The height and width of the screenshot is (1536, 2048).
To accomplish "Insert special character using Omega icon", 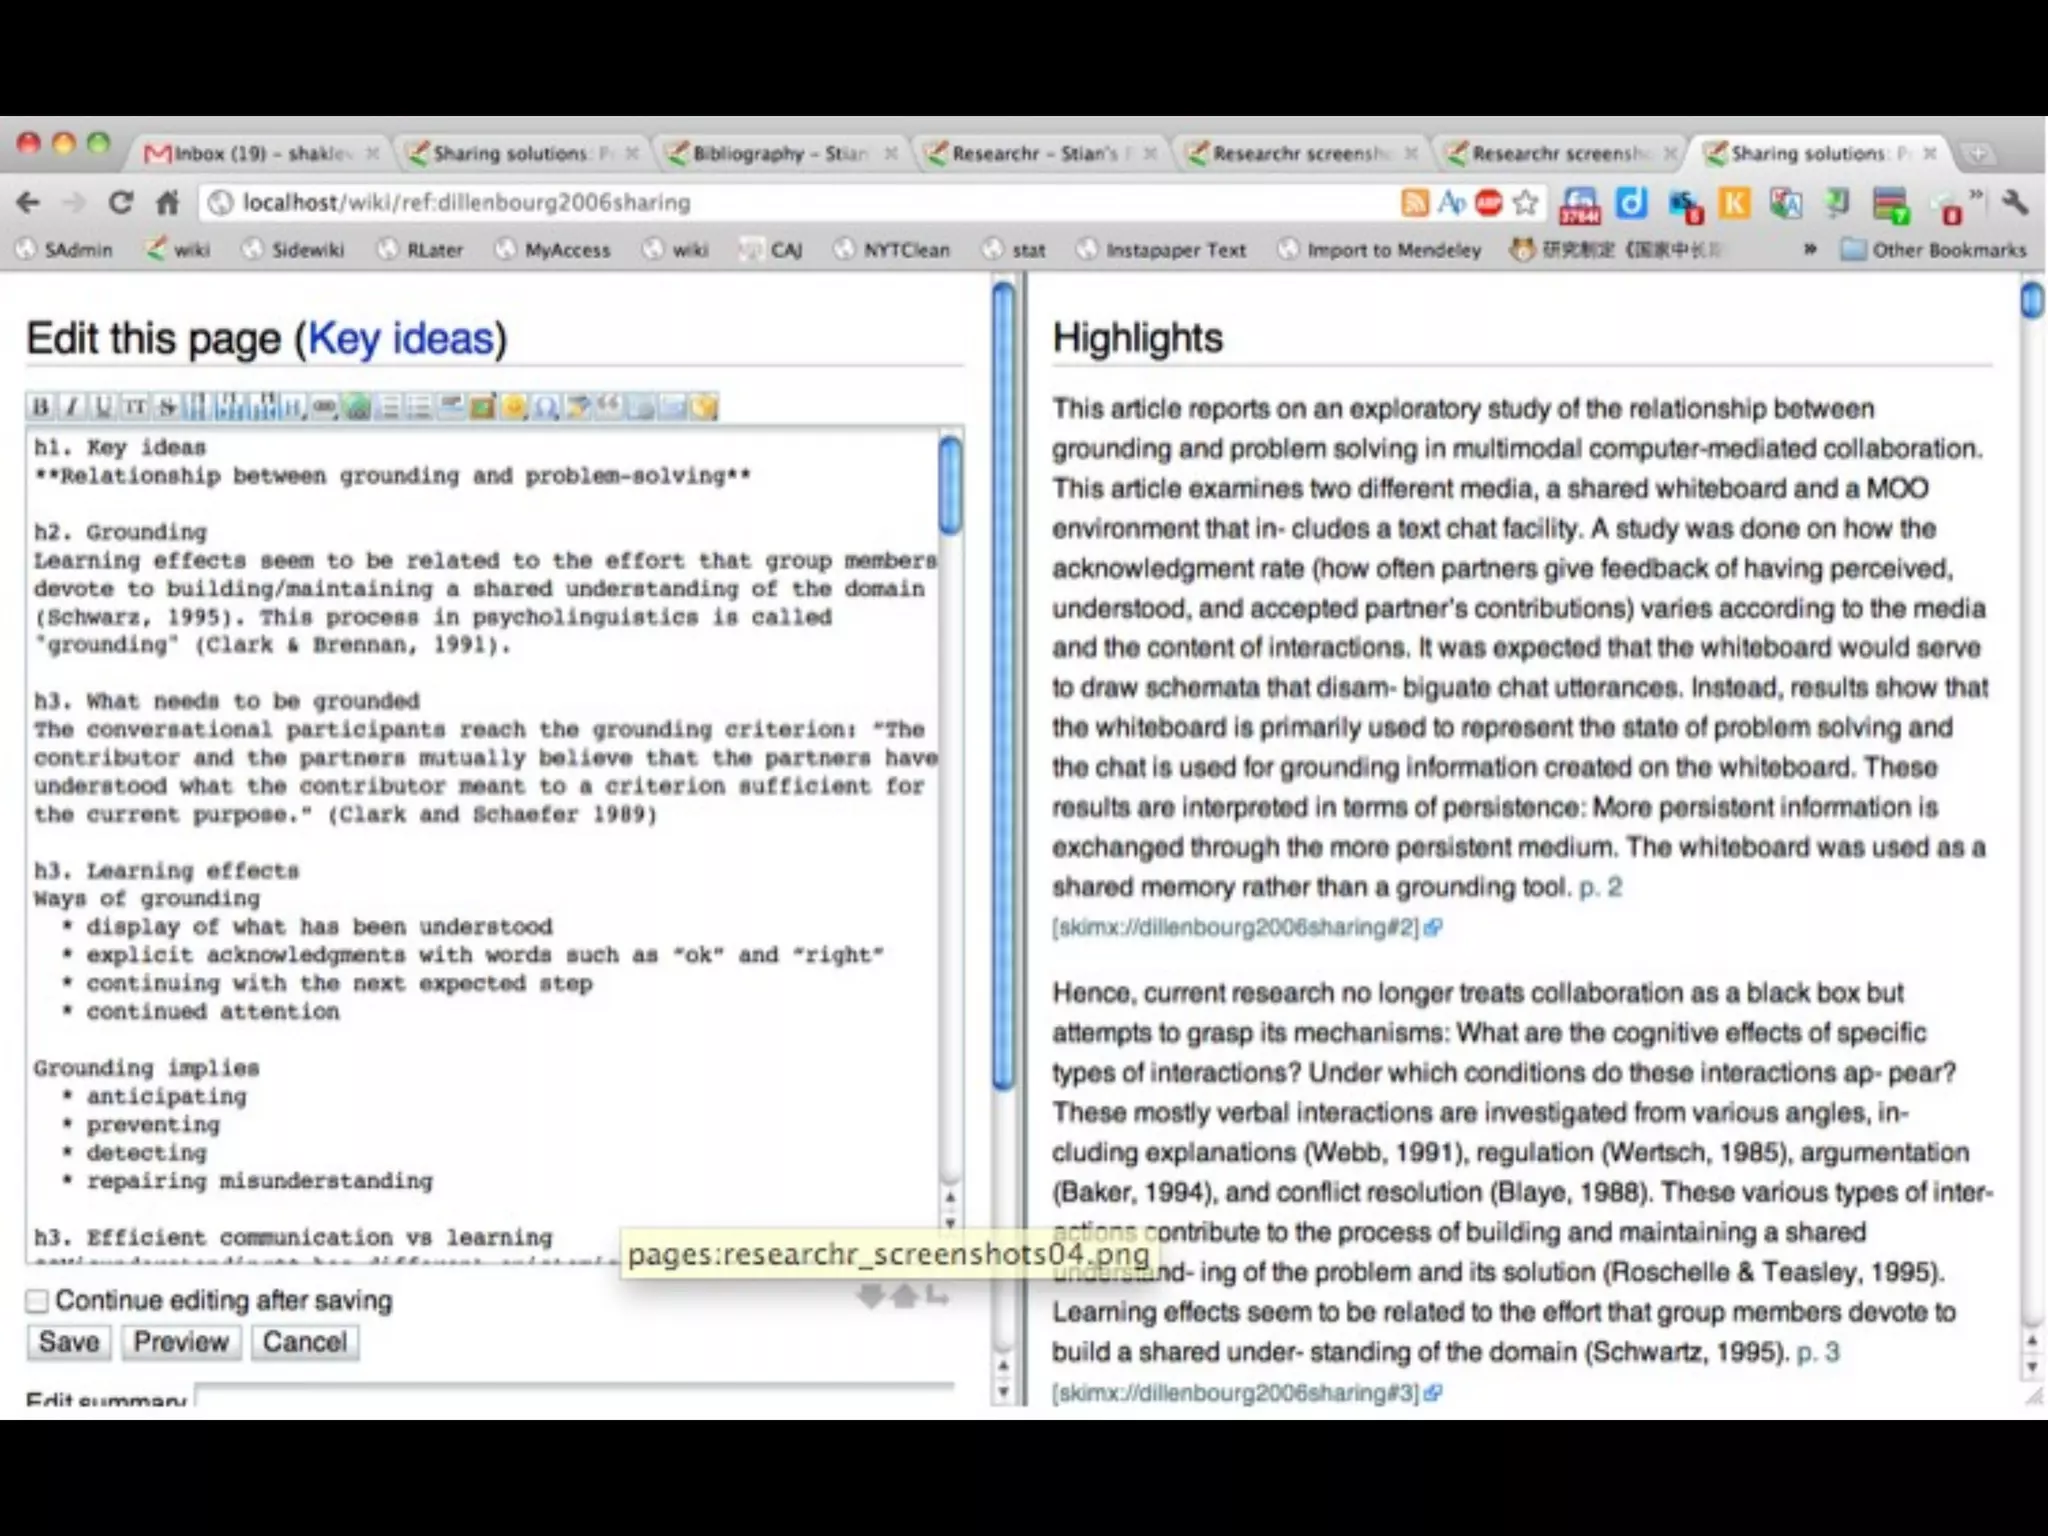I will 545,407.
